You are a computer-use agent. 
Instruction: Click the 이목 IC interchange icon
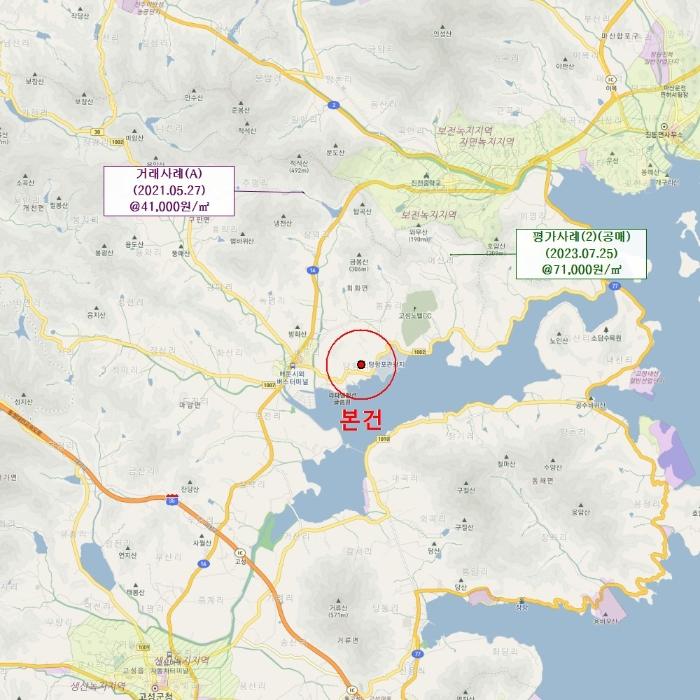pos(611,79)
